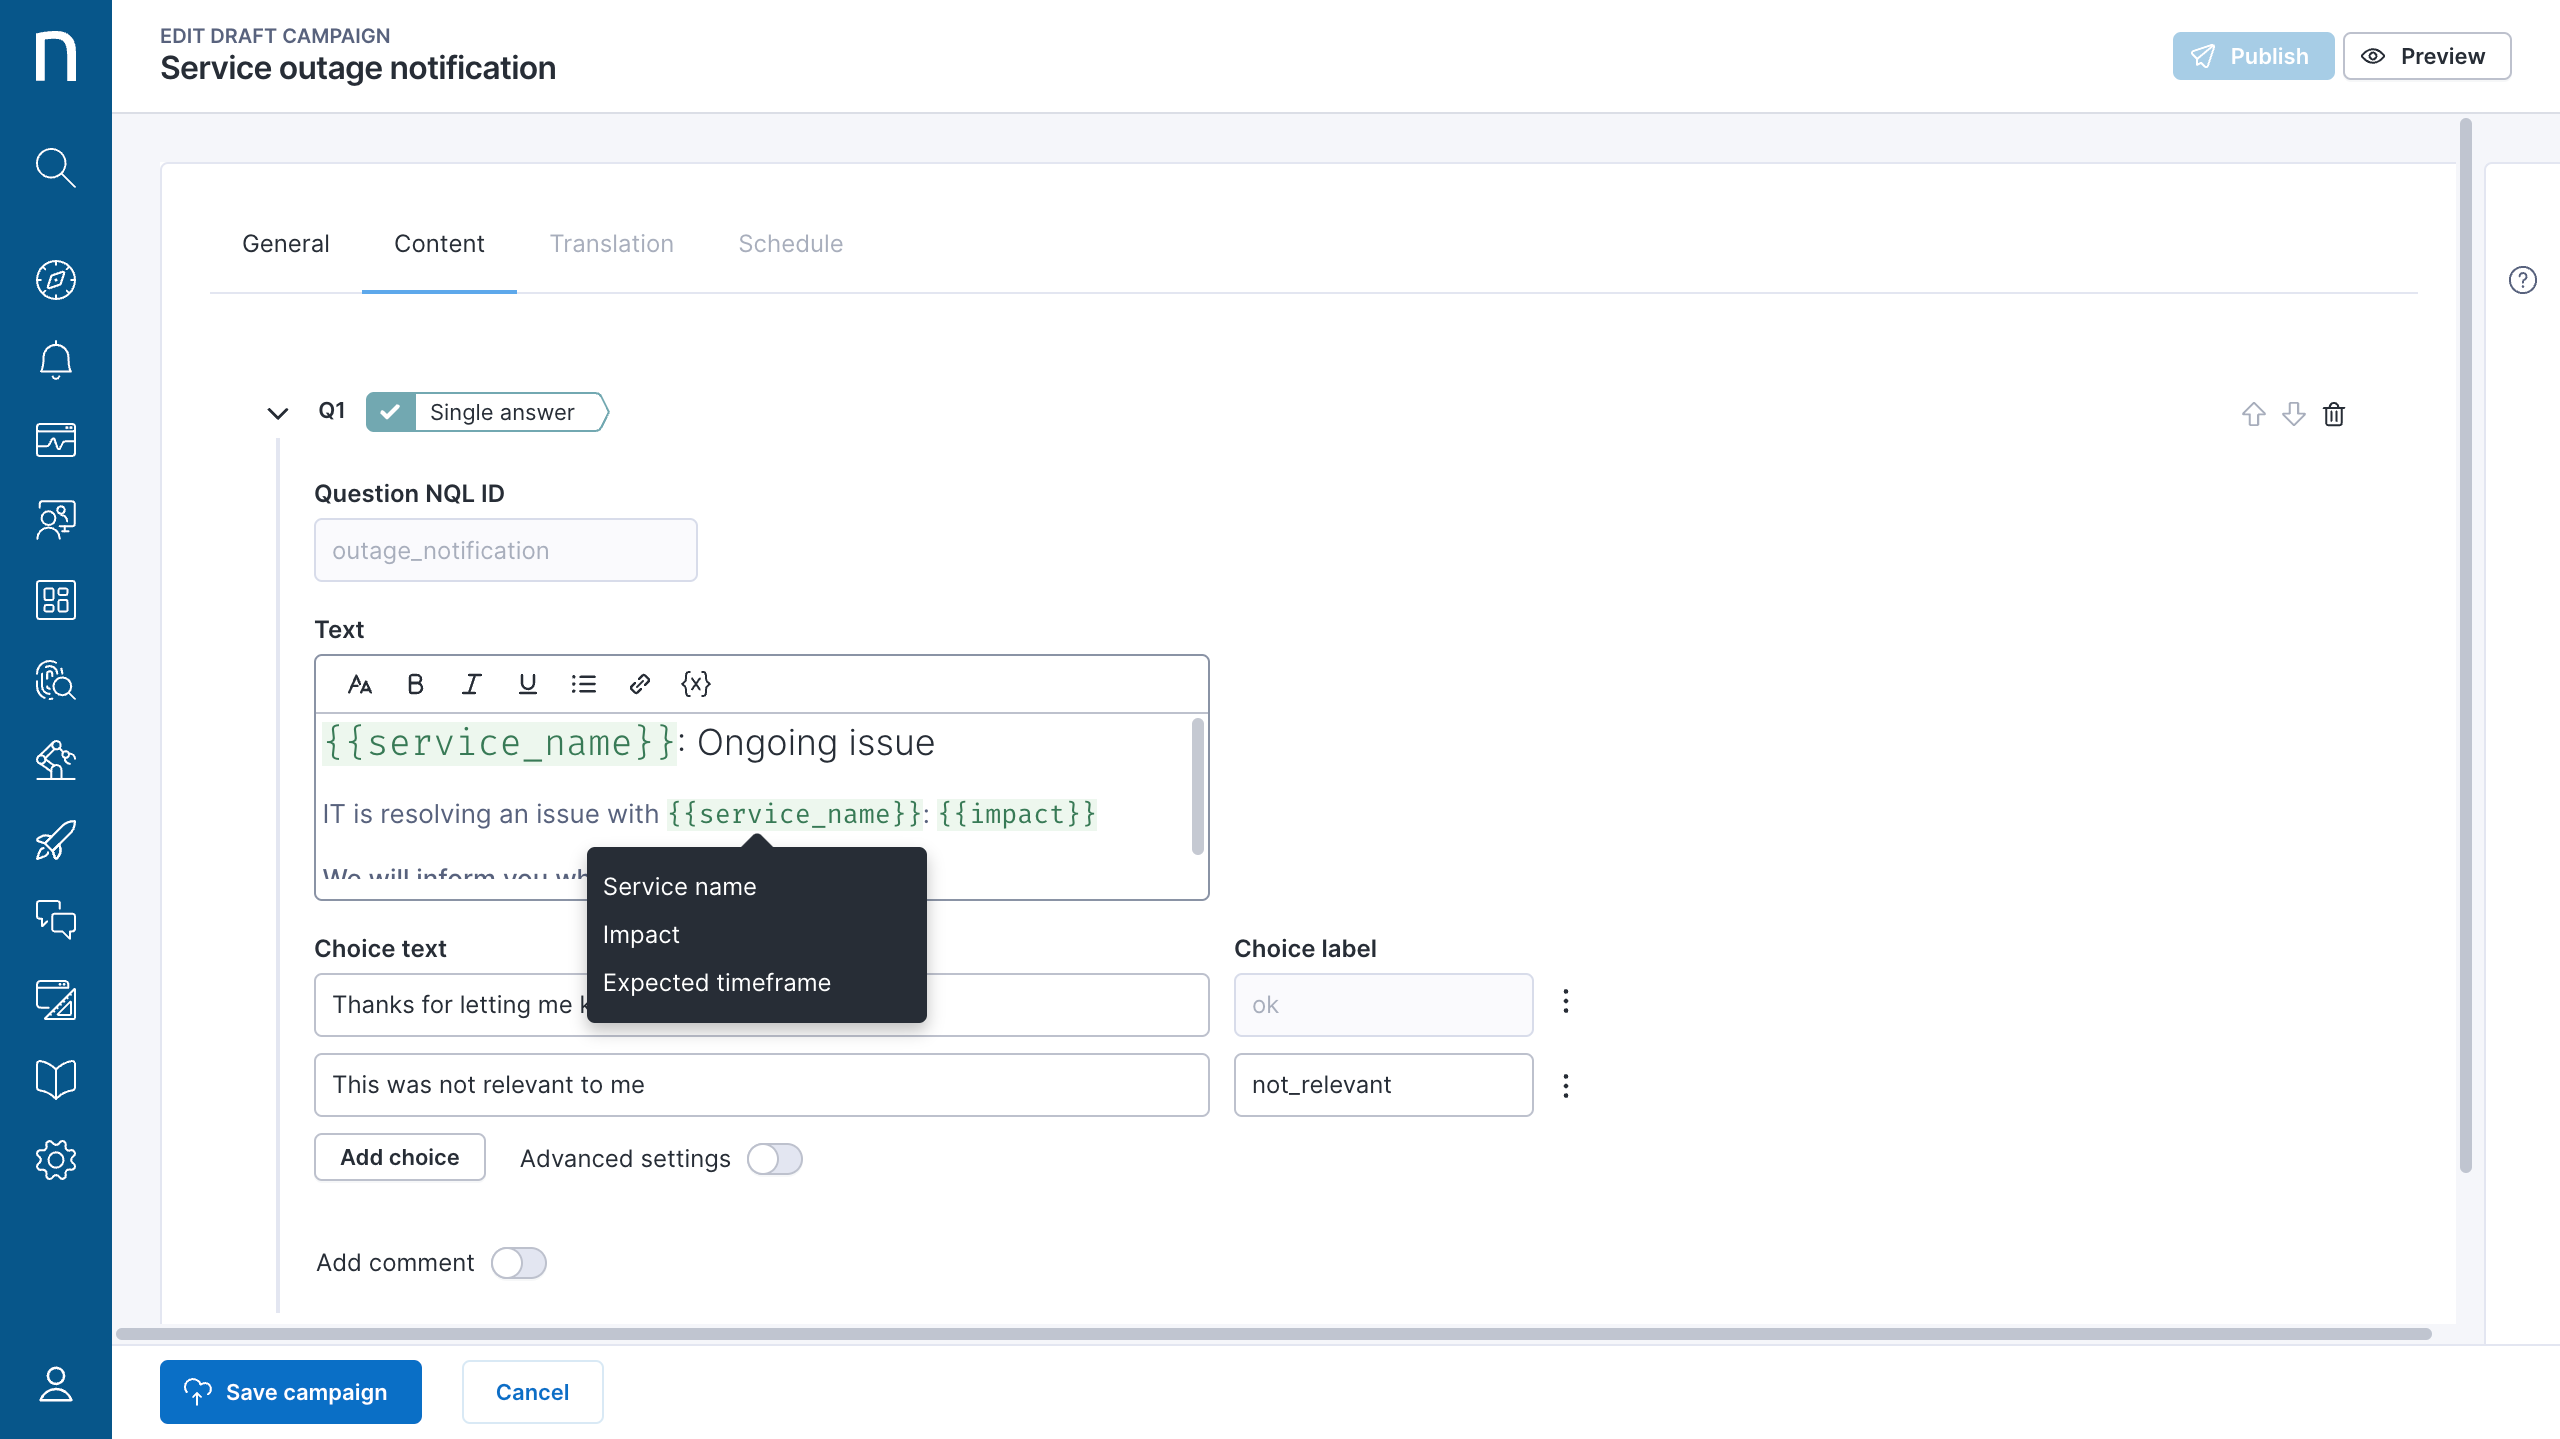Open options menu for 'ok' choice
Viewport: 2560px width, 1439px height.
[x=1566, y=1002]
